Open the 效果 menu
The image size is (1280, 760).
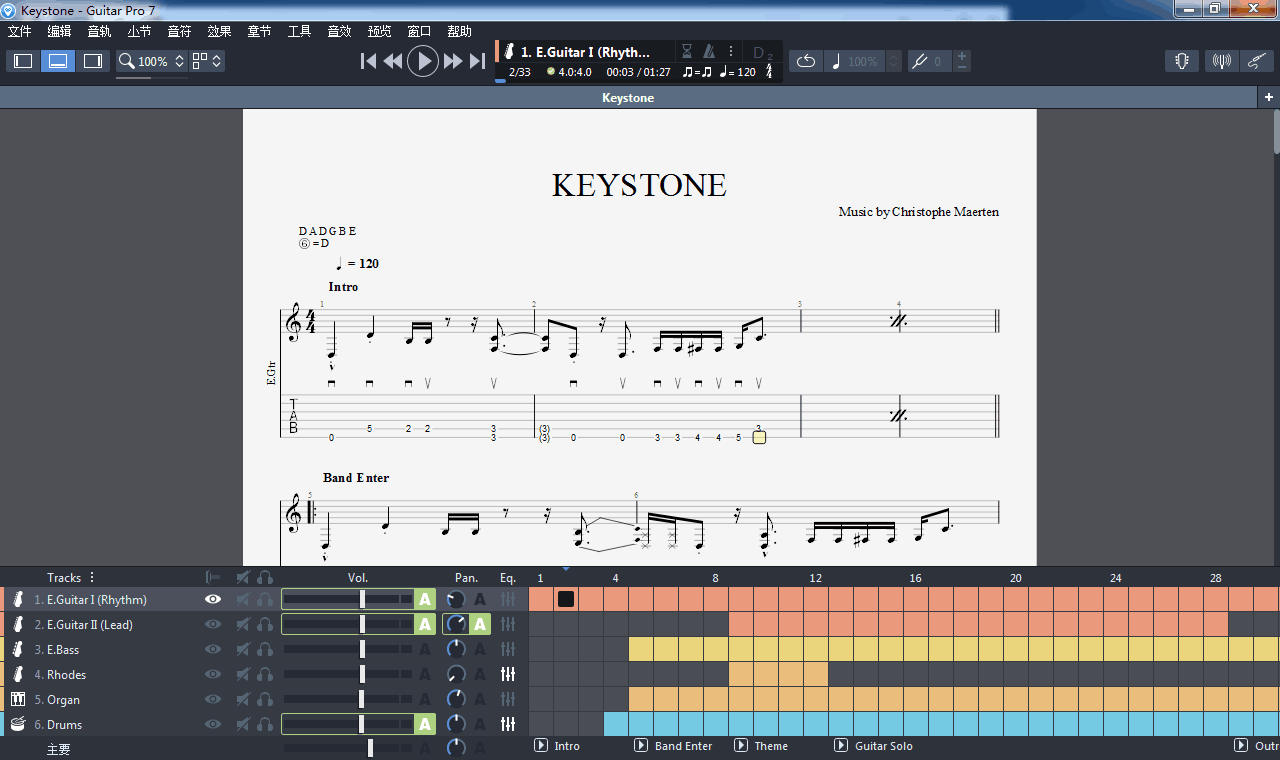(x=219, y=31)
